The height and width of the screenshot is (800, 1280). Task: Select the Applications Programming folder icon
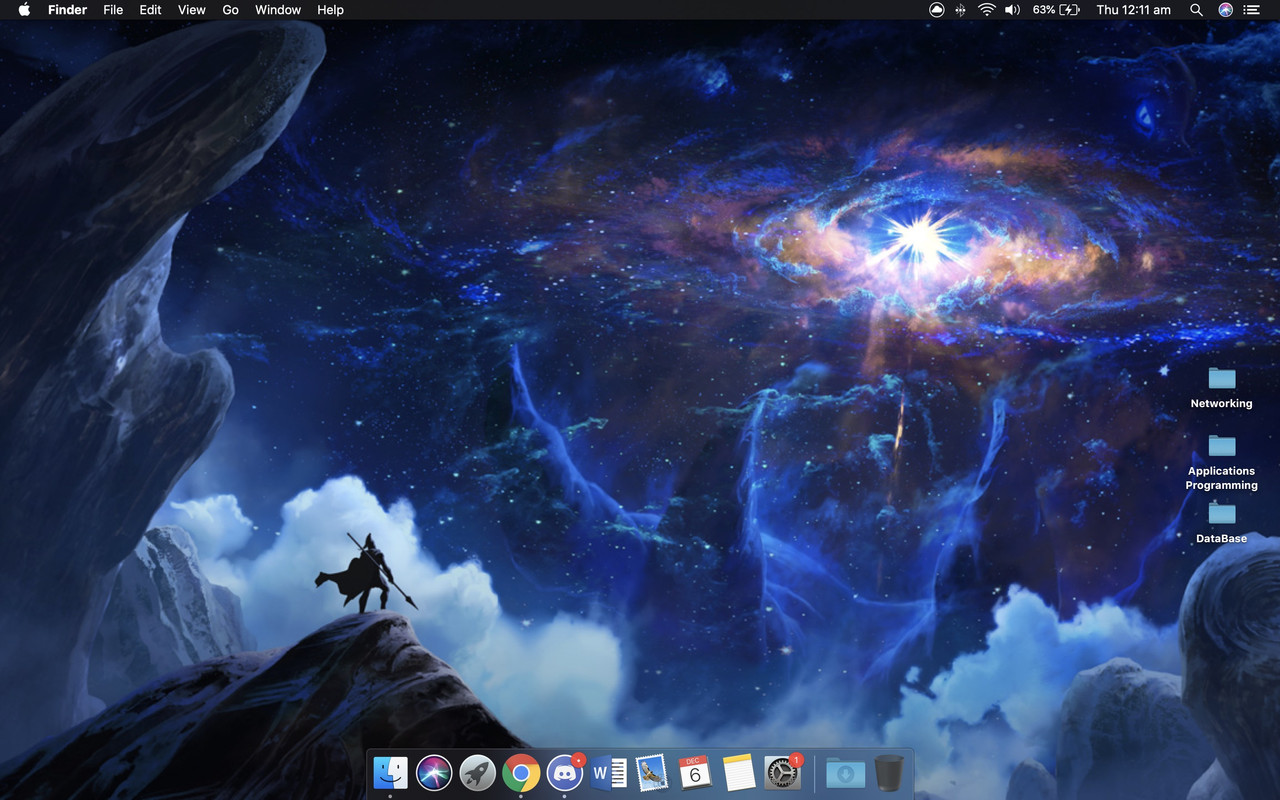coord(1222,445)
